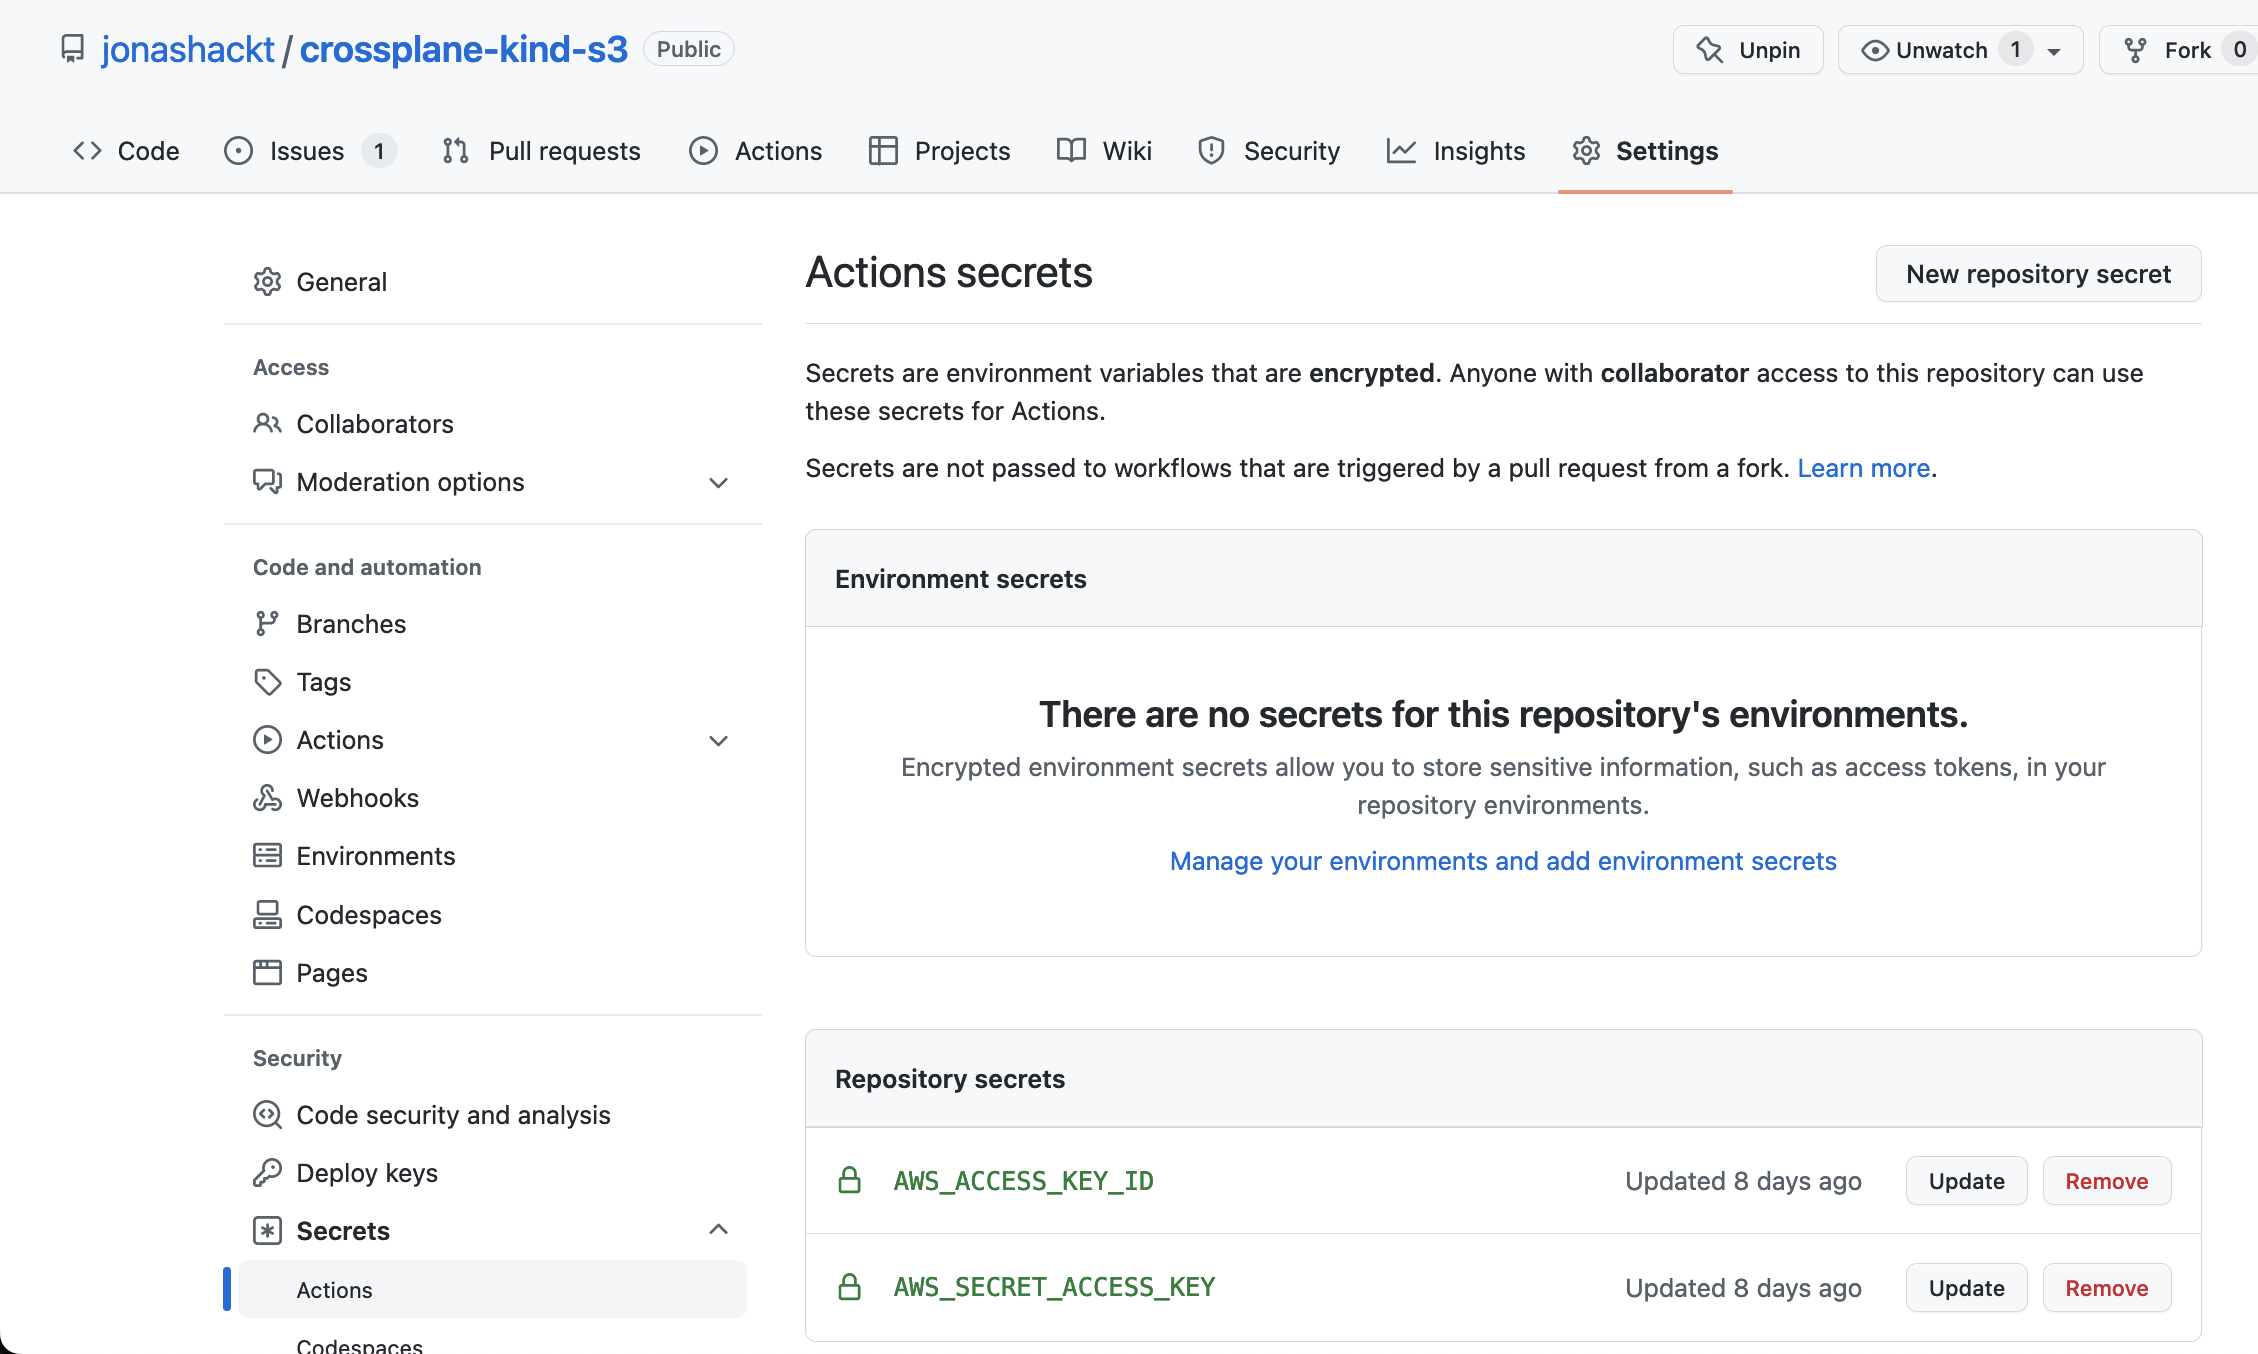
Task: Click the Insights chart icon in top nav
Action: click(1401, 152)
